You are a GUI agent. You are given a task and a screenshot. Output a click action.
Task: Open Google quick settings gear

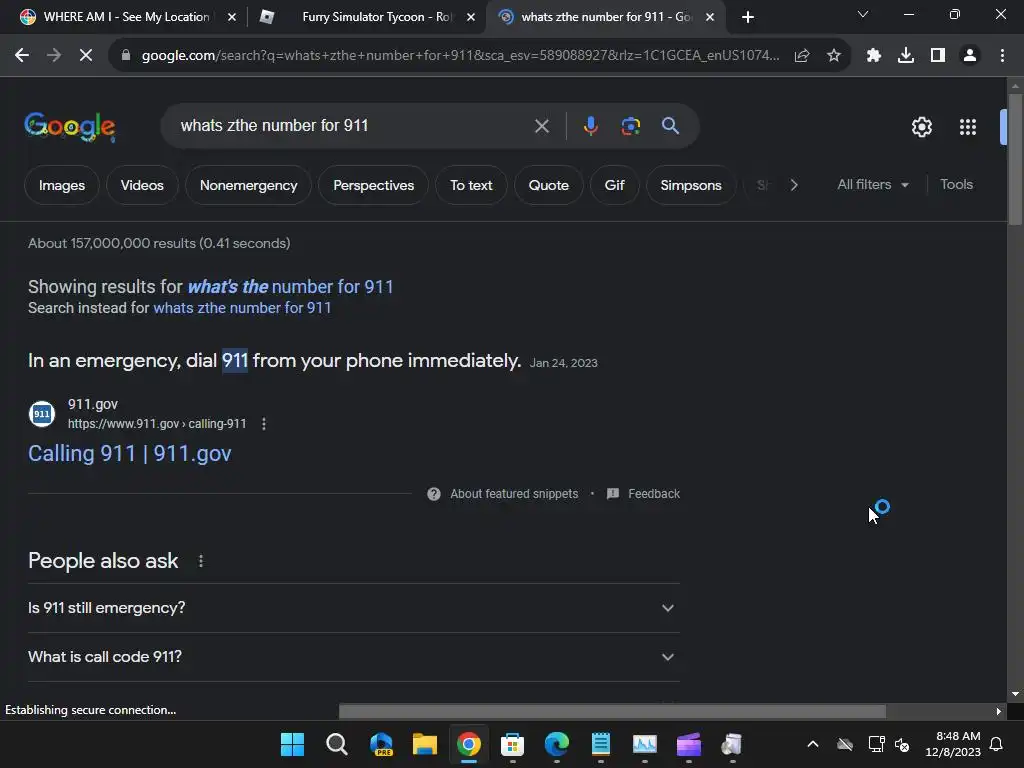921,127
